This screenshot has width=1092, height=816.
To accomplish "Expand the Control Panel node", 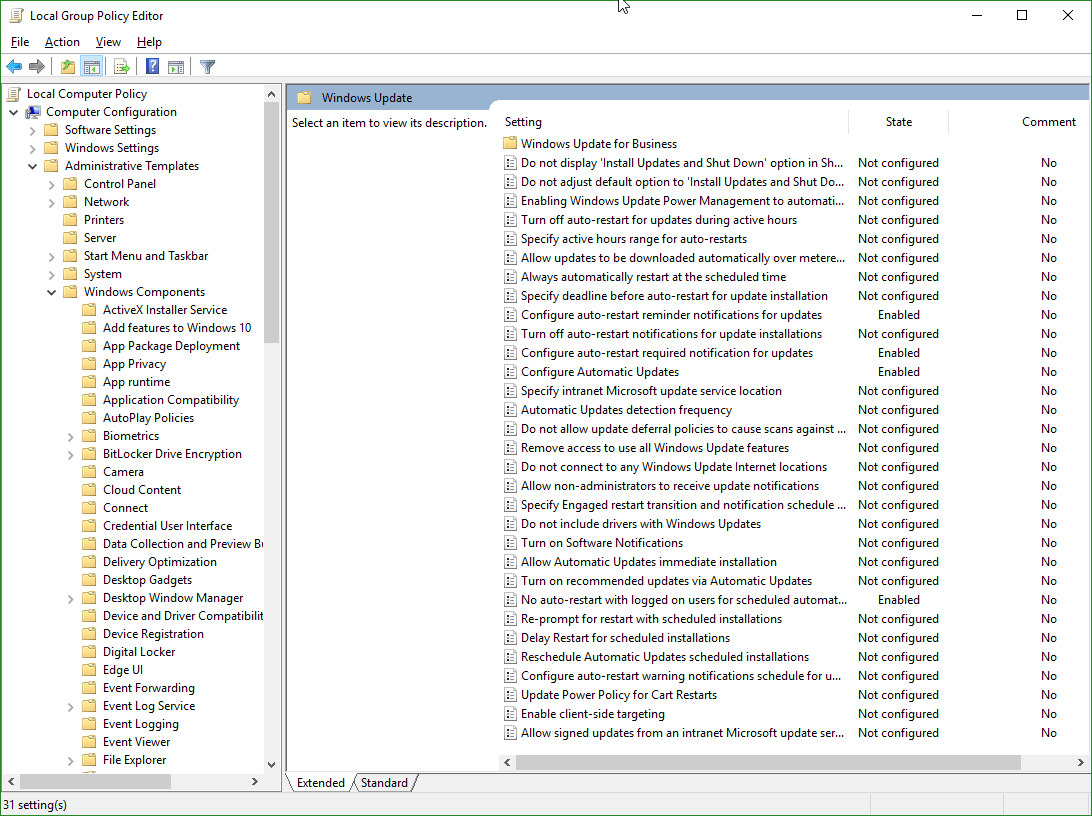I will 52,185.
